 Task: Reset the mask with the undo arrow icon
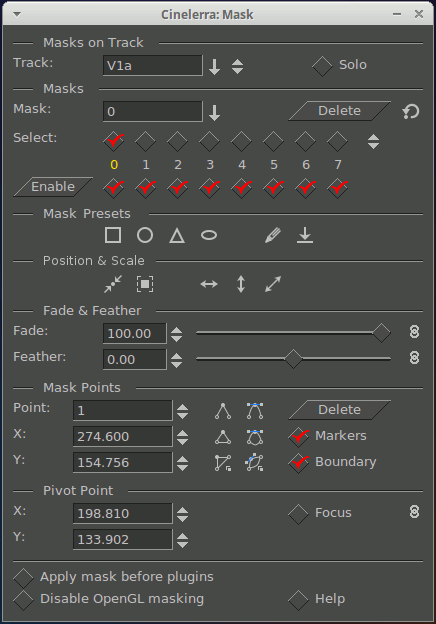tap(411, 111)
